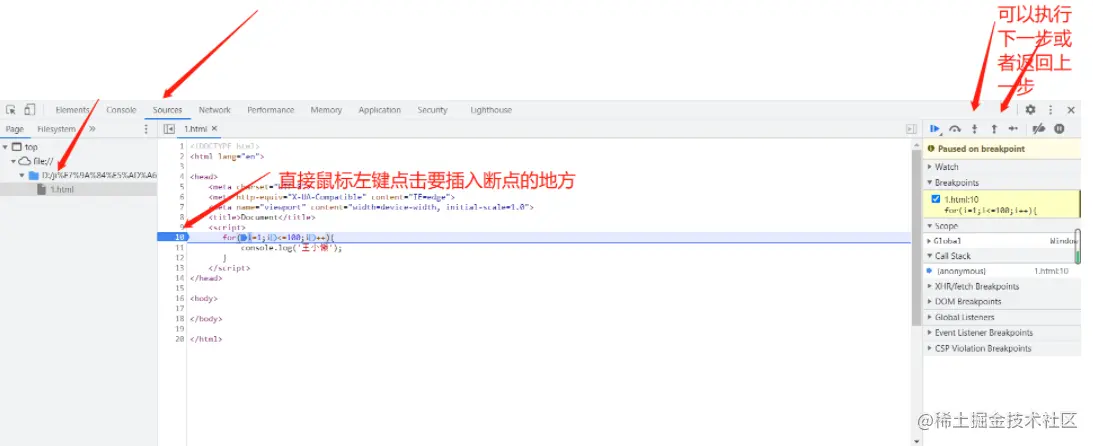Collapse the D:/ folder tree node
The image size is (1093, 446).
pyautogui.click(x=22, y=176)
